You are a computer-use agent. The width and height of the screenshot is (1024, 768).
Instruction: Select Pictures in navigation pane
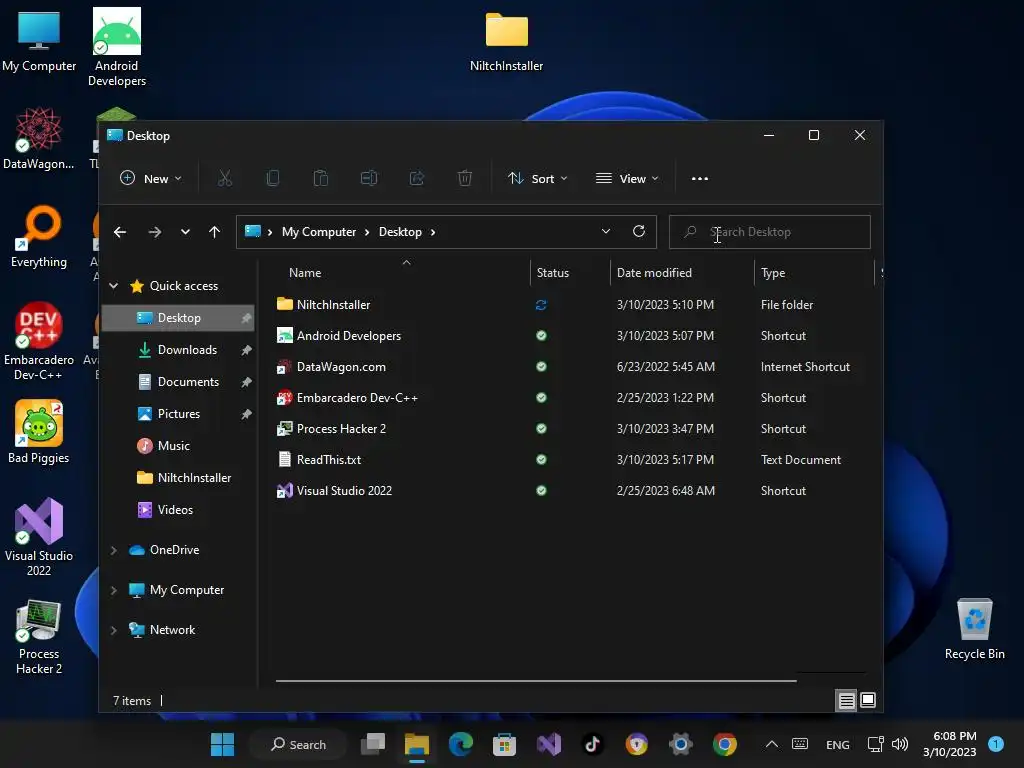click(178, 414)
